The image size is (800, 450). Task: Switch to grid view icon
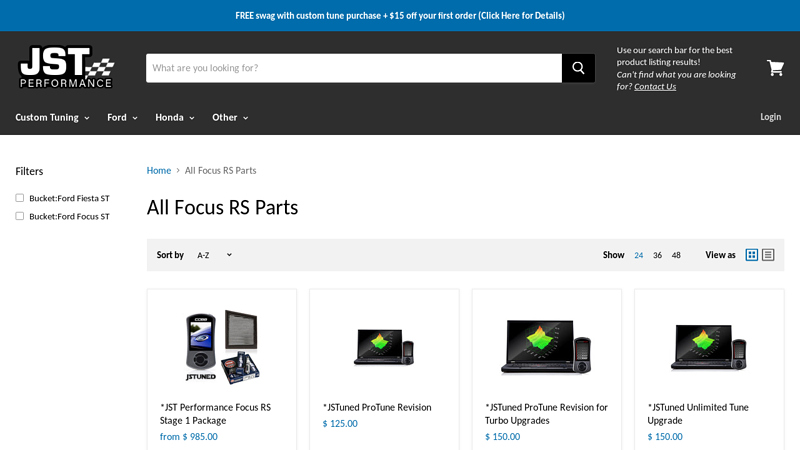click(752, 255)
